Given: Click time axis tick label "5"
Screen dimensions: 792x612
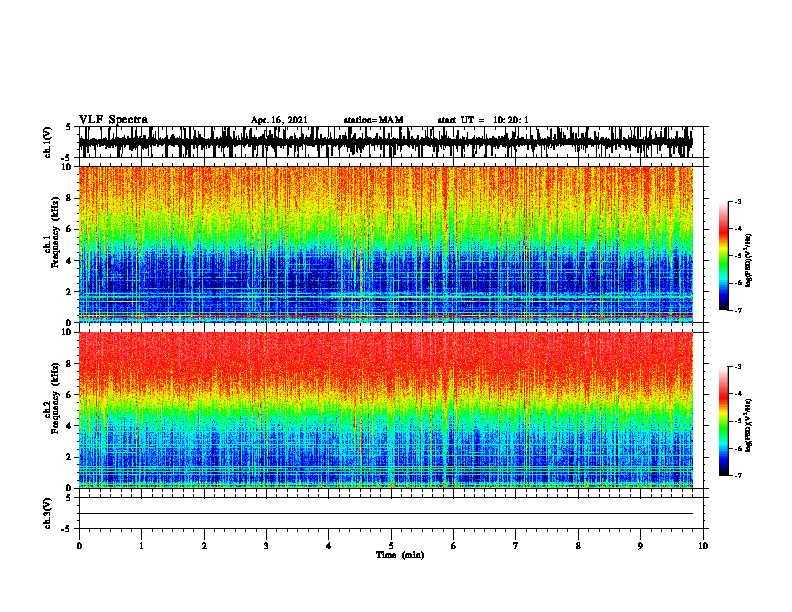Looking at the screenshot, I should coord(391,546).
